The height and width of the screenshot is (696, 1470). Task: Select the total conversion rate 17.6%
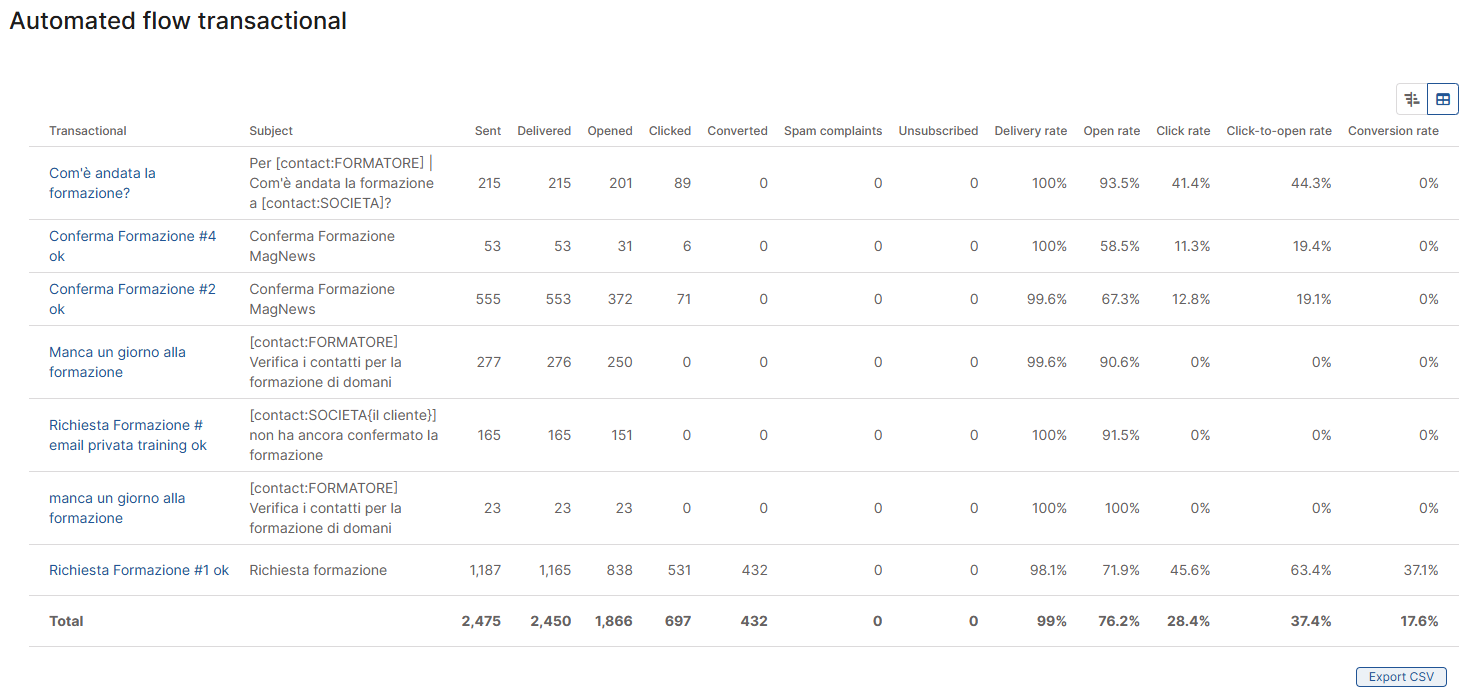pos(1419,621)
